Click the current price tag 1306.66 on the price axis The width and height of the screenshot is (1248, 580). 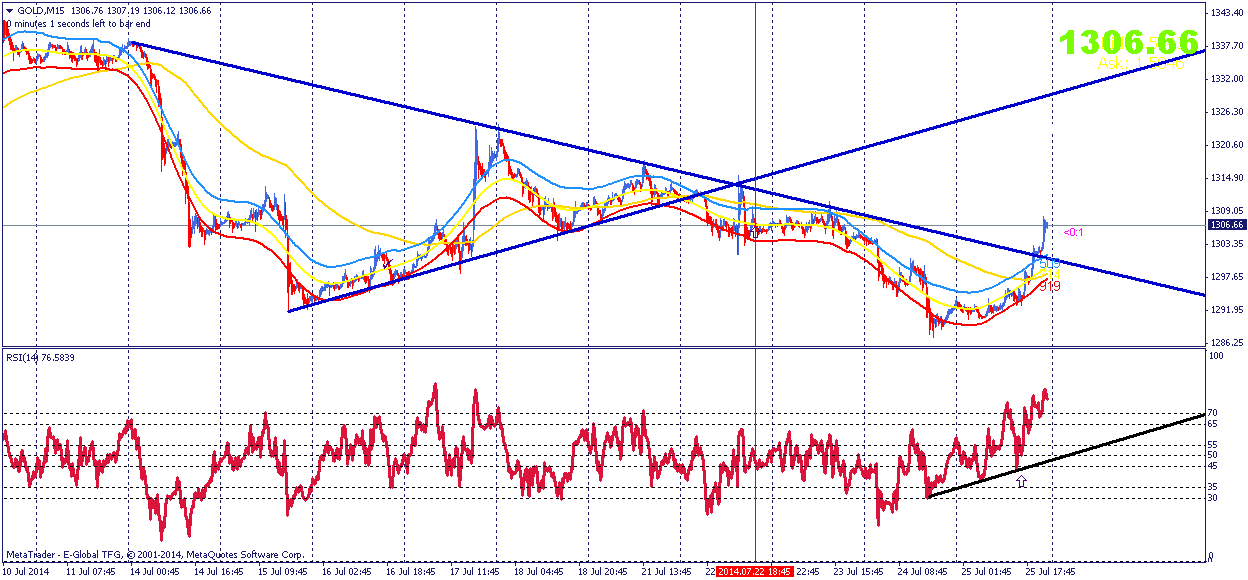tap(1226, 226)
